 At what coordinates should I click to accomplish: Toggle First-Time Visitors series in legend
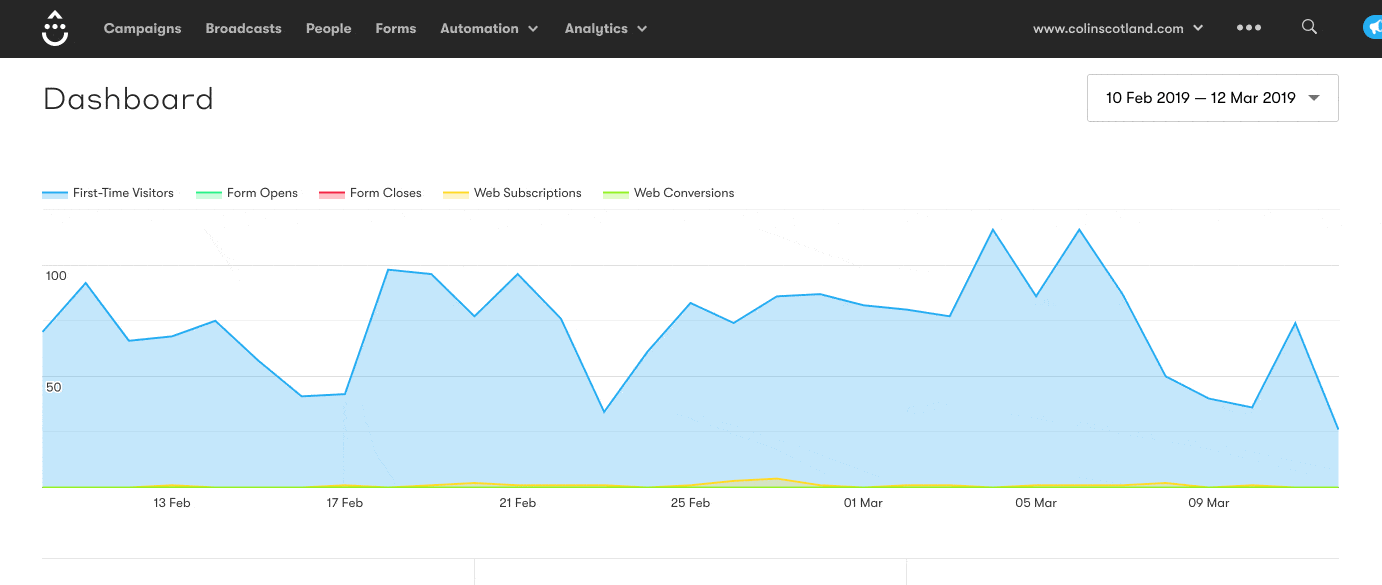[x=108, y=193]
